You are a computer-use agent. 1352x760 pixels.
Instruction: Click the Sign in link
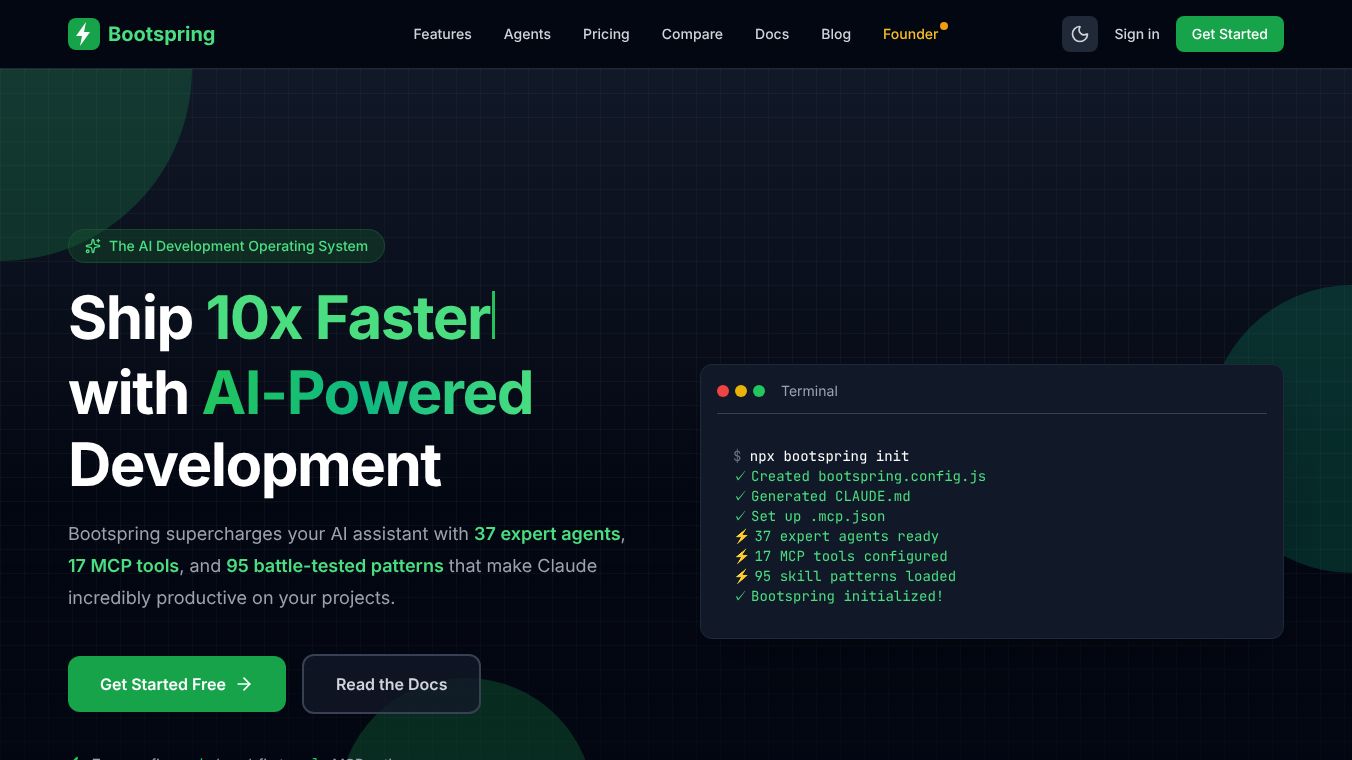point(1137,34)
